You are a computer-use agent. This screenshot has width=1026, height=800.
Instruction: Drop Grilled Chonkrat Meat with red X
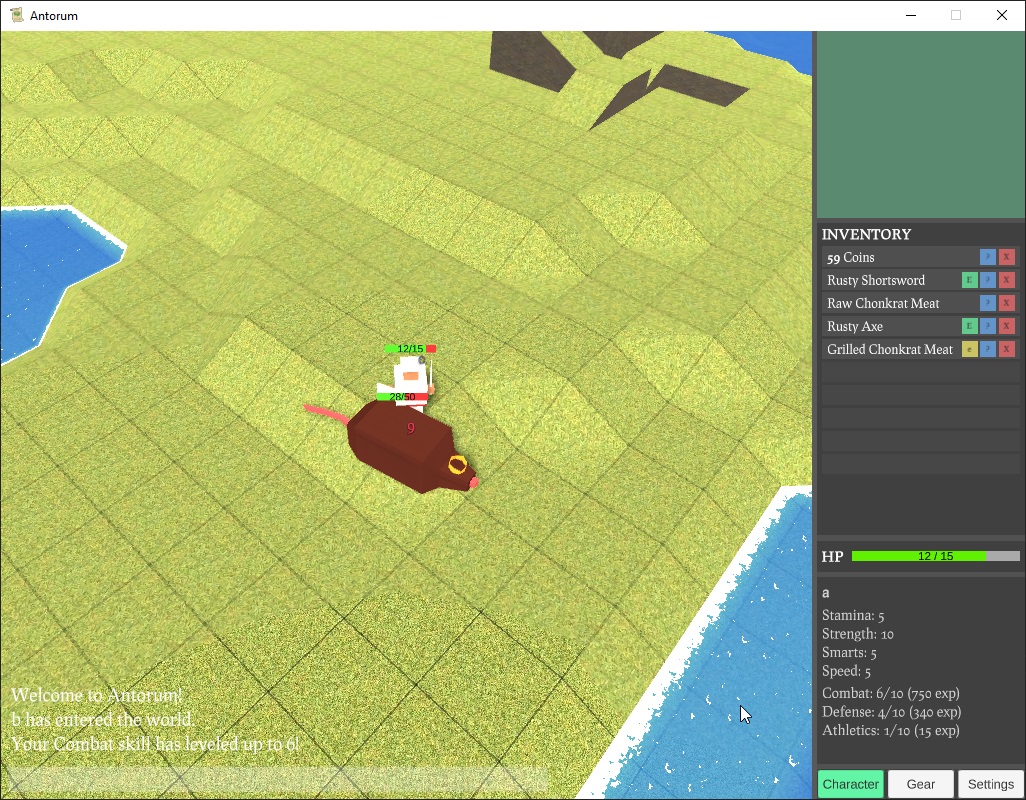click(1007, 349)
